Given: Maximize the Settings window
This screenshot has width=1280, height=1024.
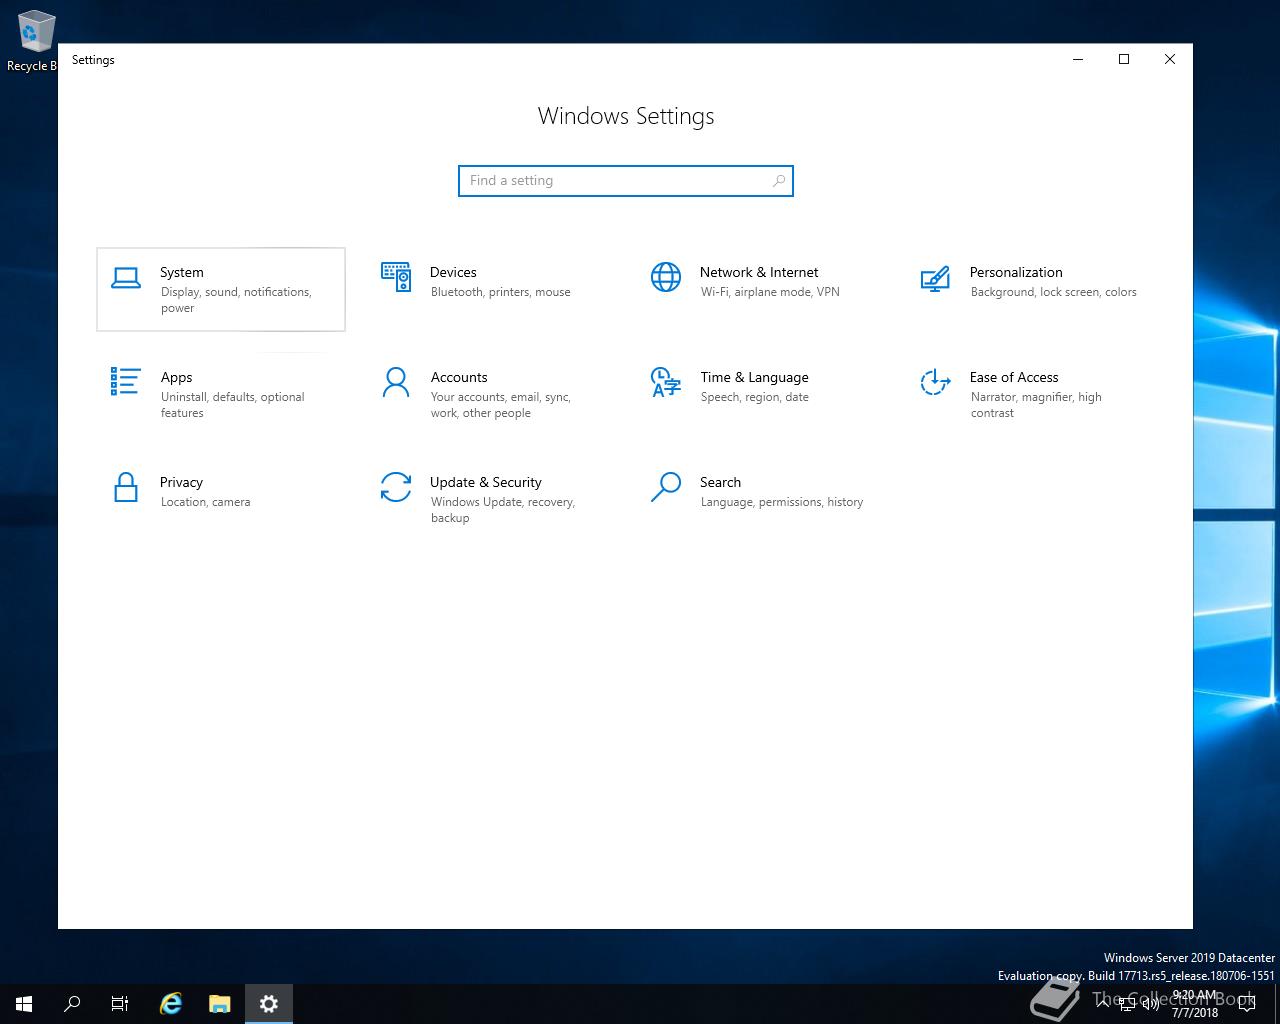Looking at the screenshot, I should tap(1124, 59).
